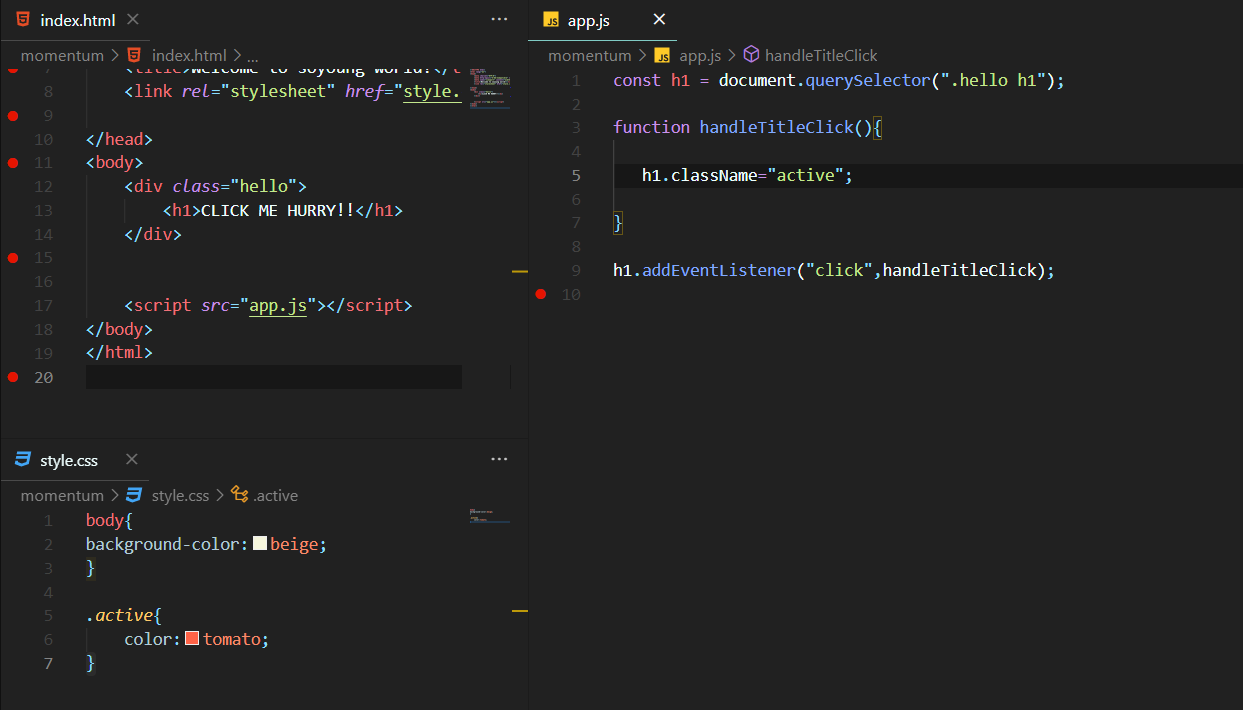Click momentum breadcrumb in app.js editor
This screenshot has height=710, width=1243.
point(589,55)
